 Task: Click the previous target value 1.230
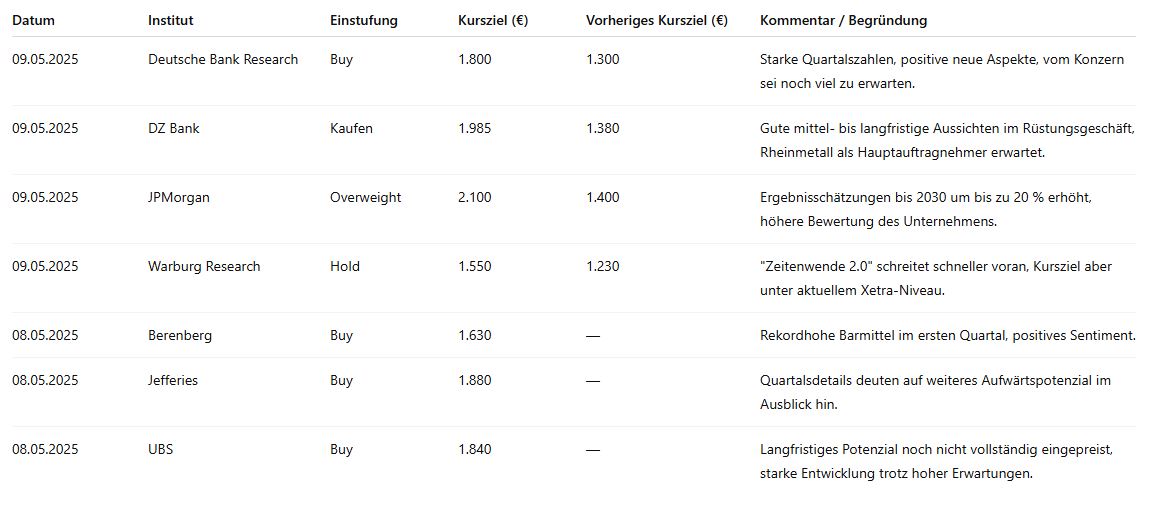(602, 266)
